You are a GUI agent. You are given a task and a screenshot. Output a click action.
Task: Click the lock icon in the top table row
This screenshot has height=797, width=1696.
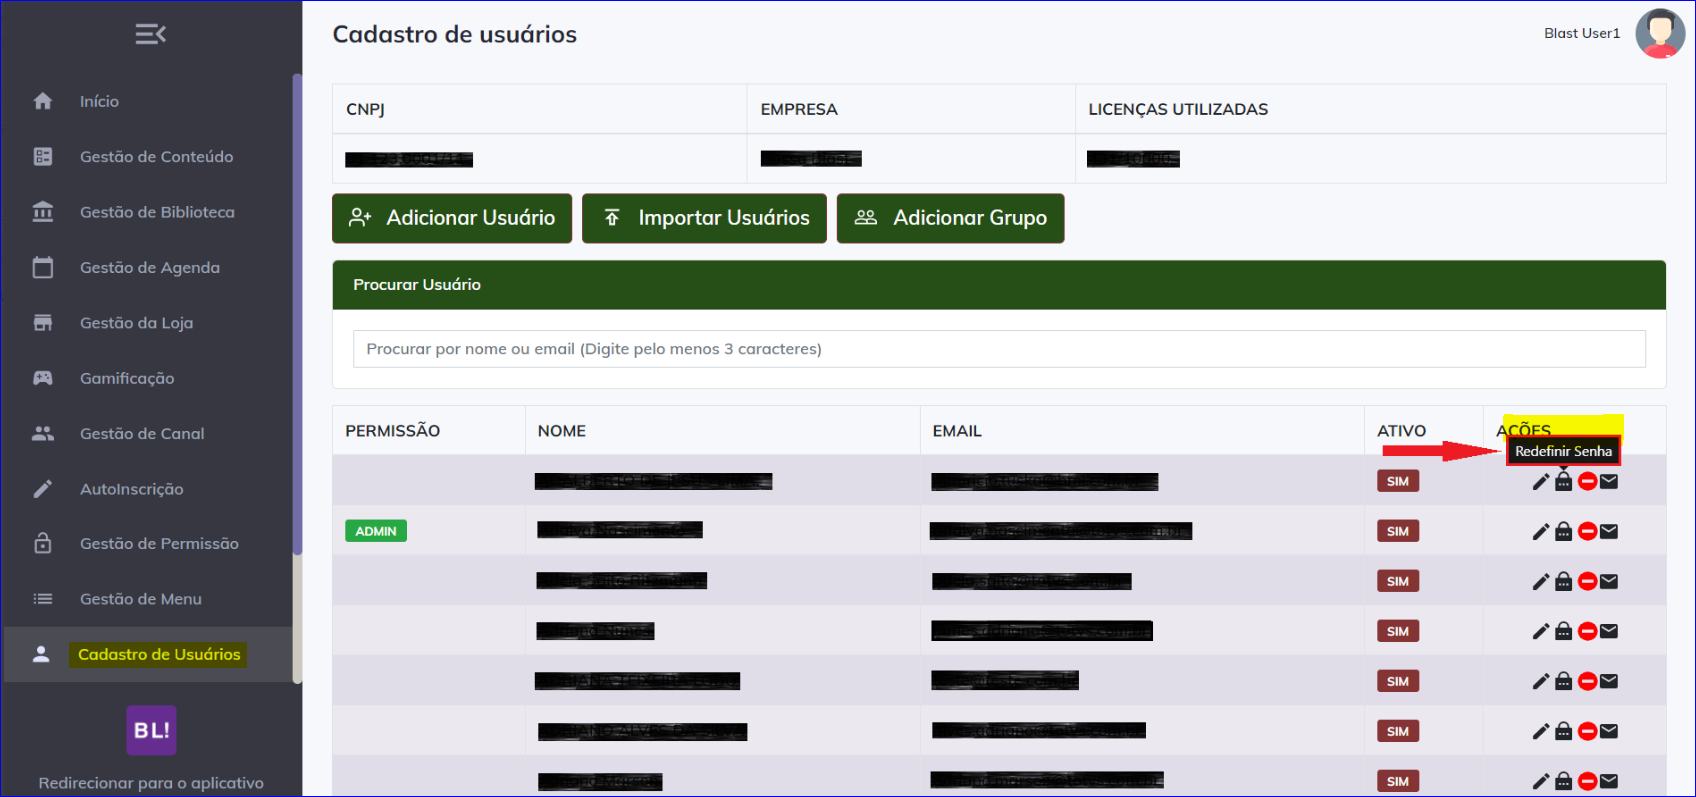(x=1564, y=481)
